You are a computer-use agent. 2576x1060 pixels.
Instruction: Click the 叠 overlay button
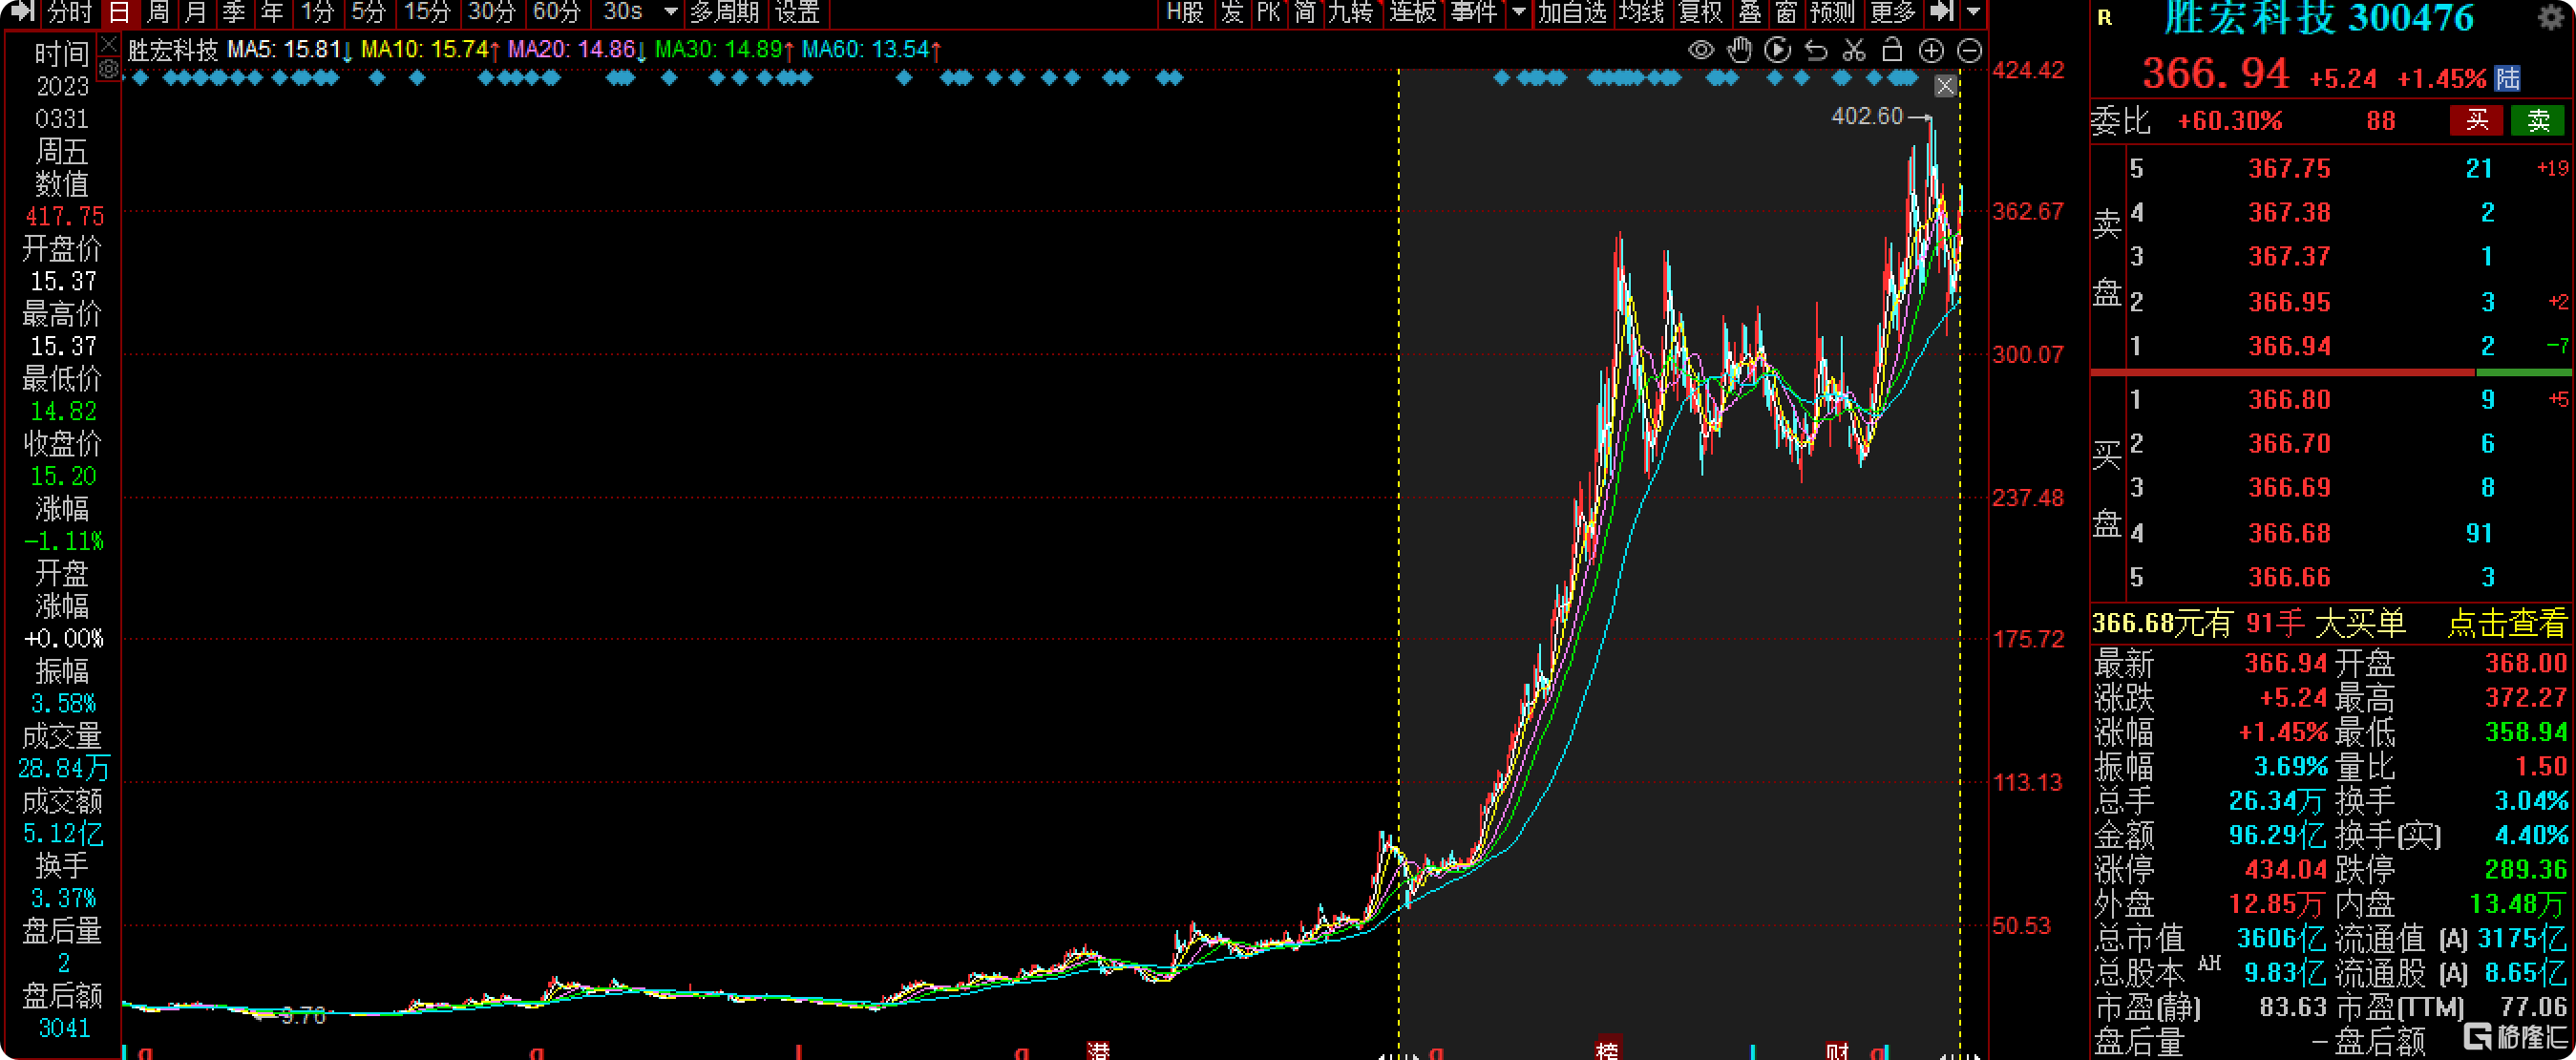pyautogui.click(x=1750, y=12)
